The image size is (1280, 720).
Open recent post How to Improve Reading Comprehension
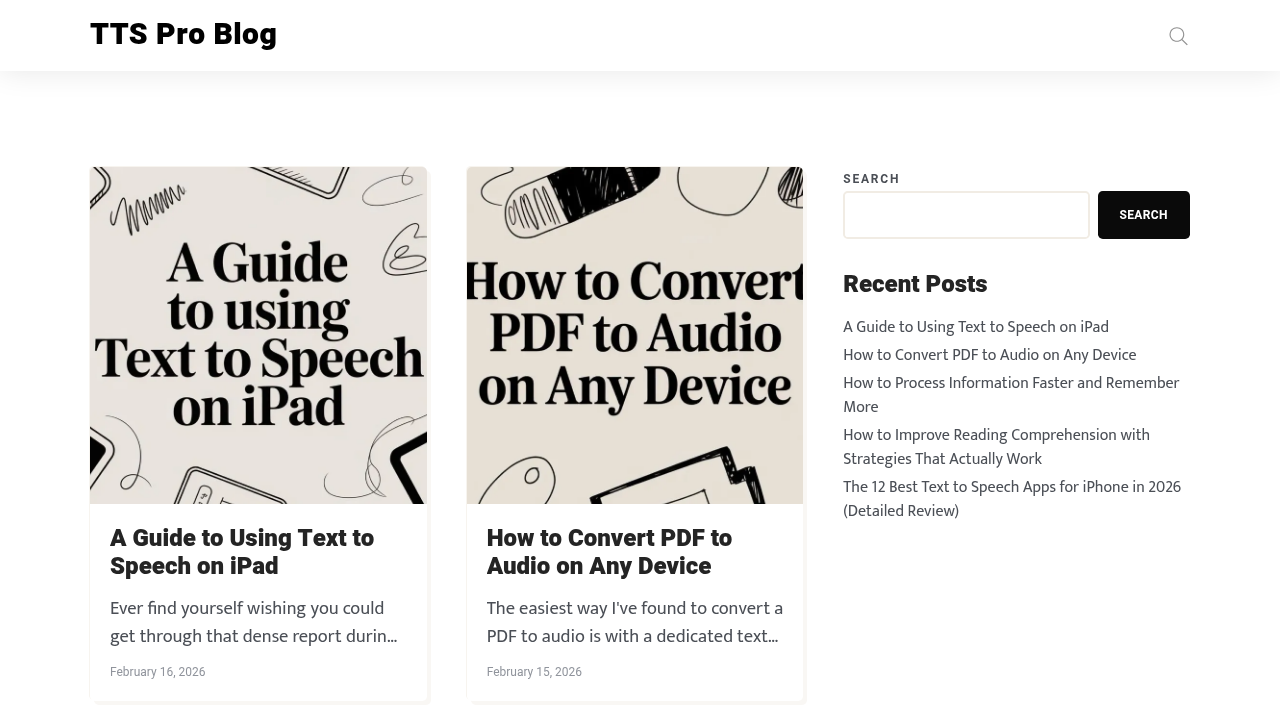click(x=996, y=447)
